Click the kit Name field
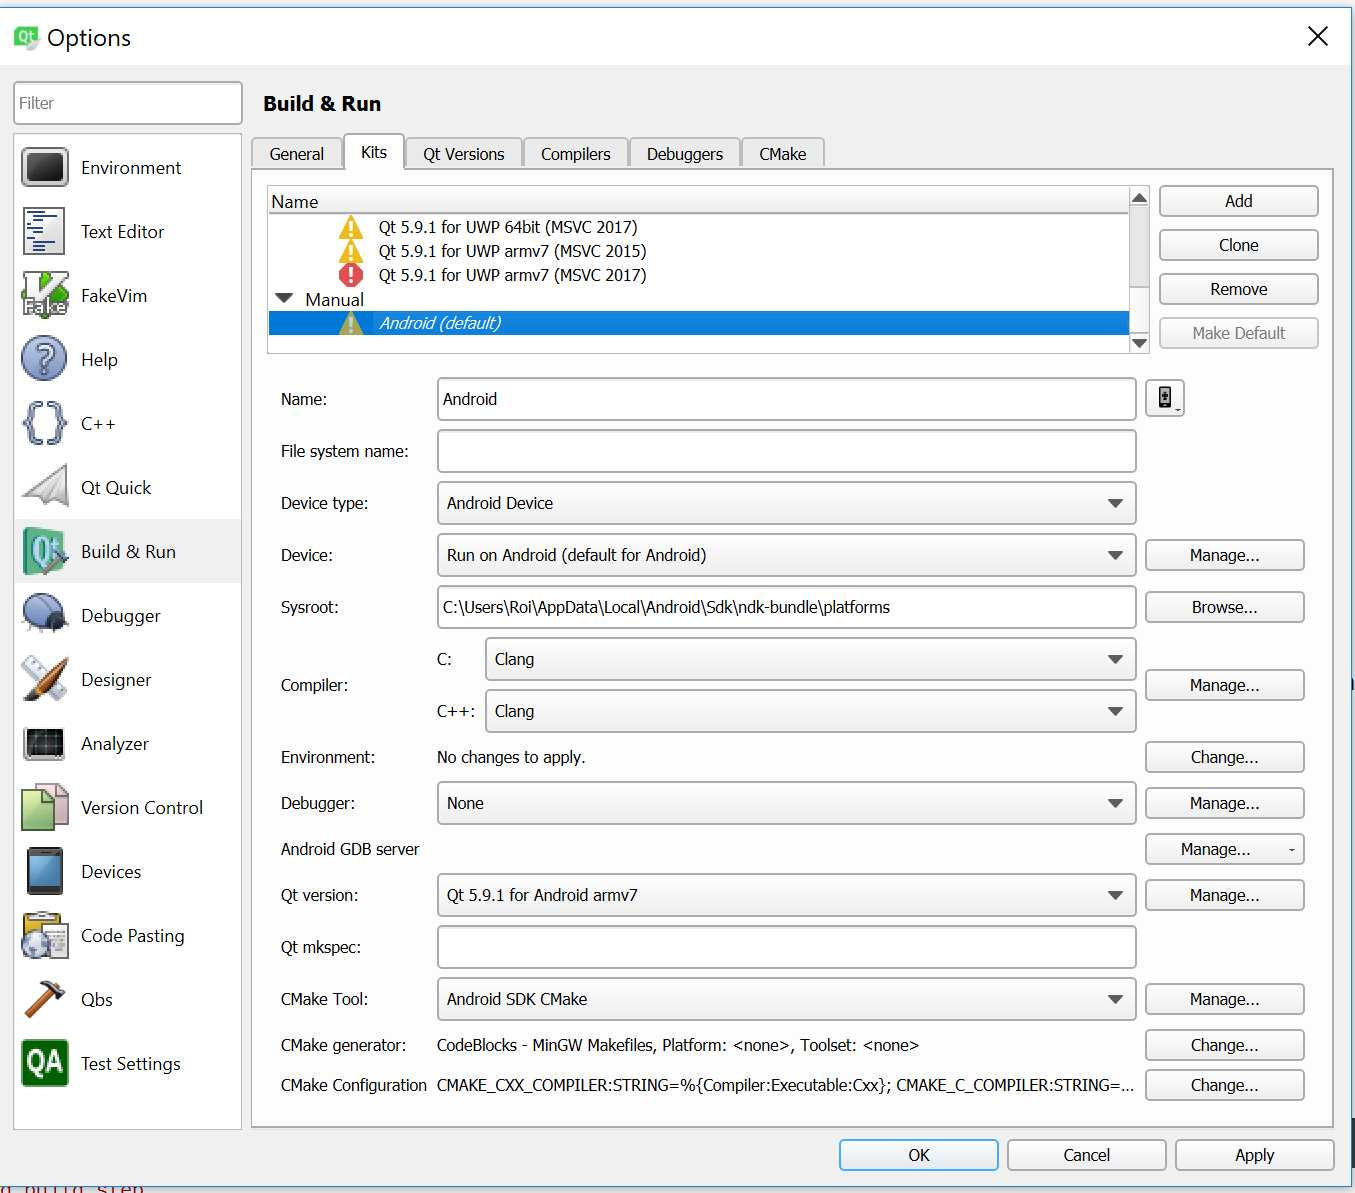 [x=786, y=399]
